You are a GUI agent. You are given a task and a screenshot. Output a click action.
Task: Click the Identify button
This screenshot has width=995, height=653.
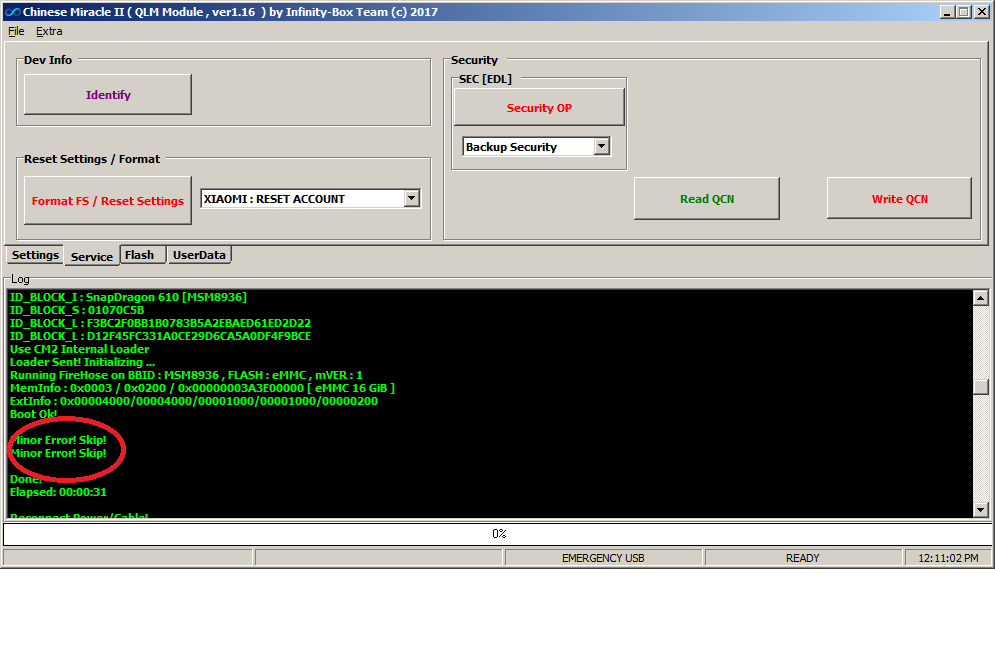click(x=108, y=95)
